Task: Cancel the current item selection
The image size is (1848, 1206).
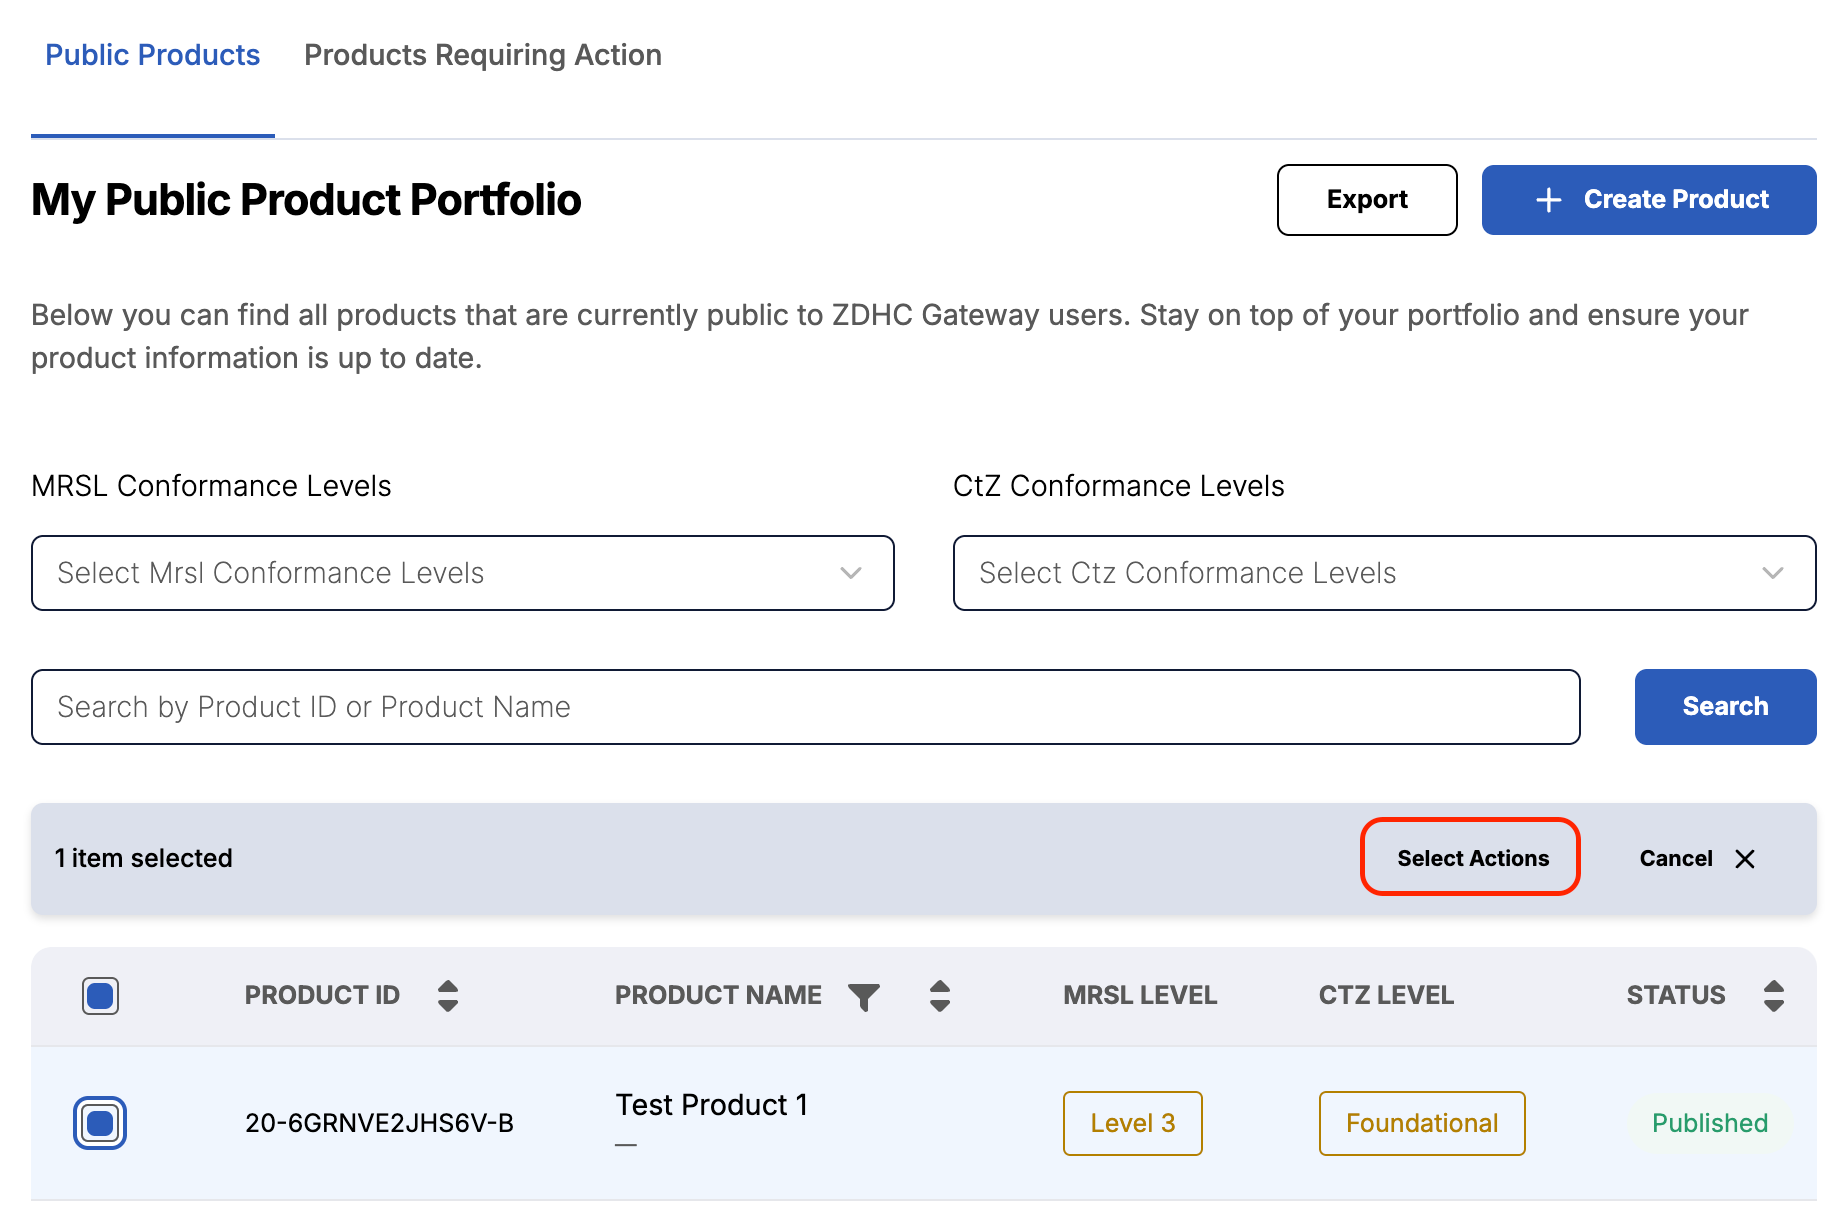Action: coord(1697,858)
